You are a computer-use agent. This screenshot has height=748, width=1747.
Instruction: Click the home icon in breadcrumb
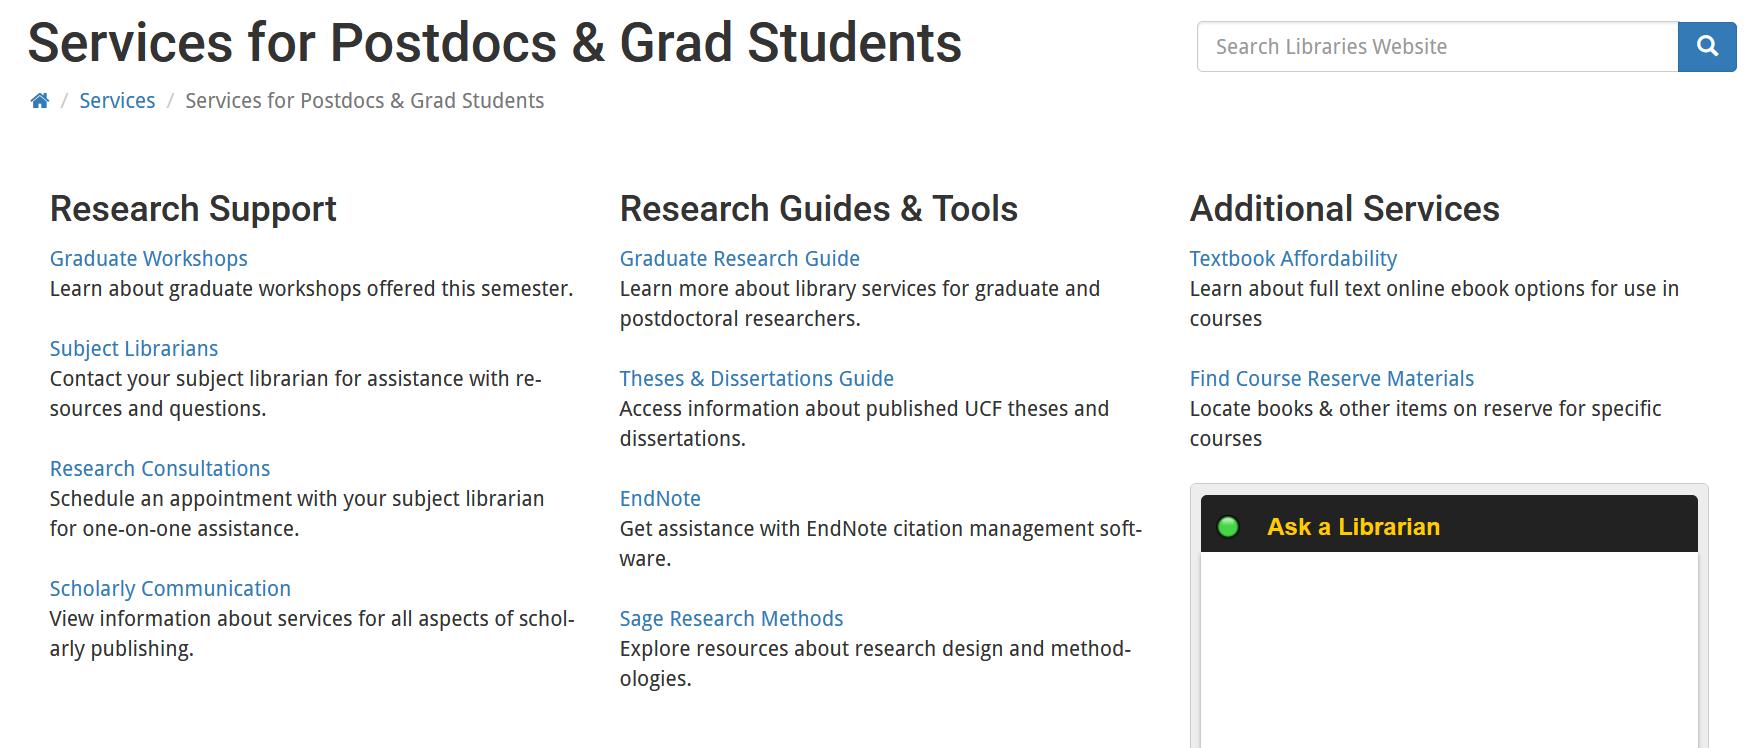point(40,101)
